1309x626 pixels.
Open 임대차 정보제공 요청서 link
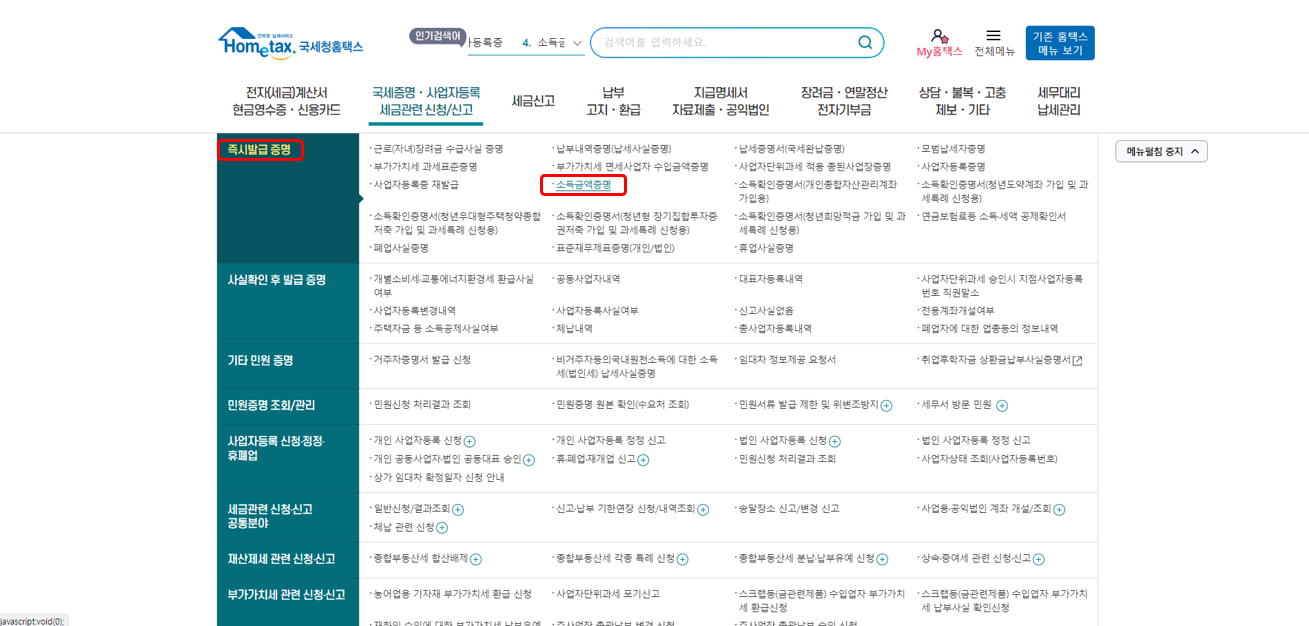click(x=788, y=360)
